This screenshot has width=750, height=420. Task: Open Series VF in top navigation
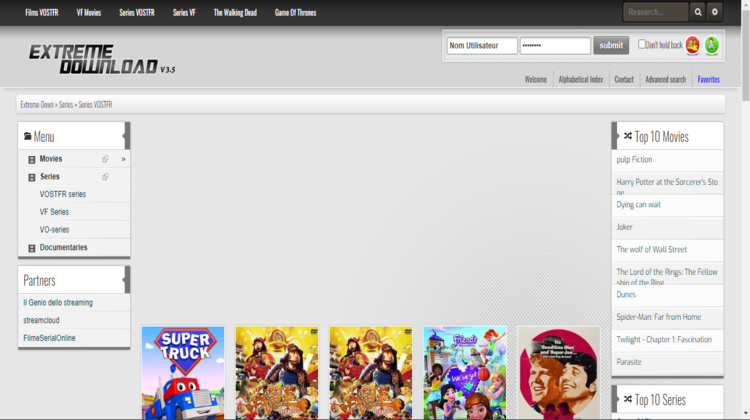tap(184, 12)
